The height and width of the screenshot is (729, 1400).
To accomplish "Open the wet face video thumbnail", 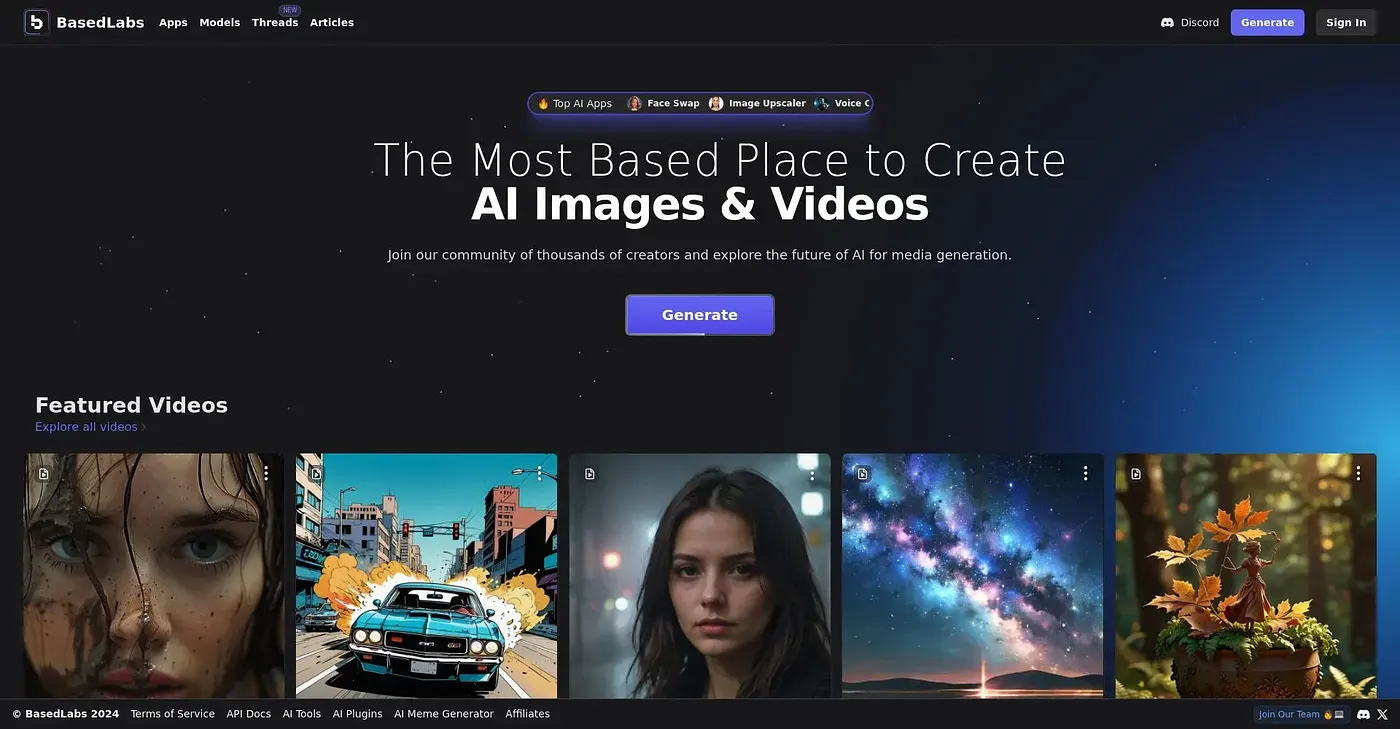I will click(154, 576).
